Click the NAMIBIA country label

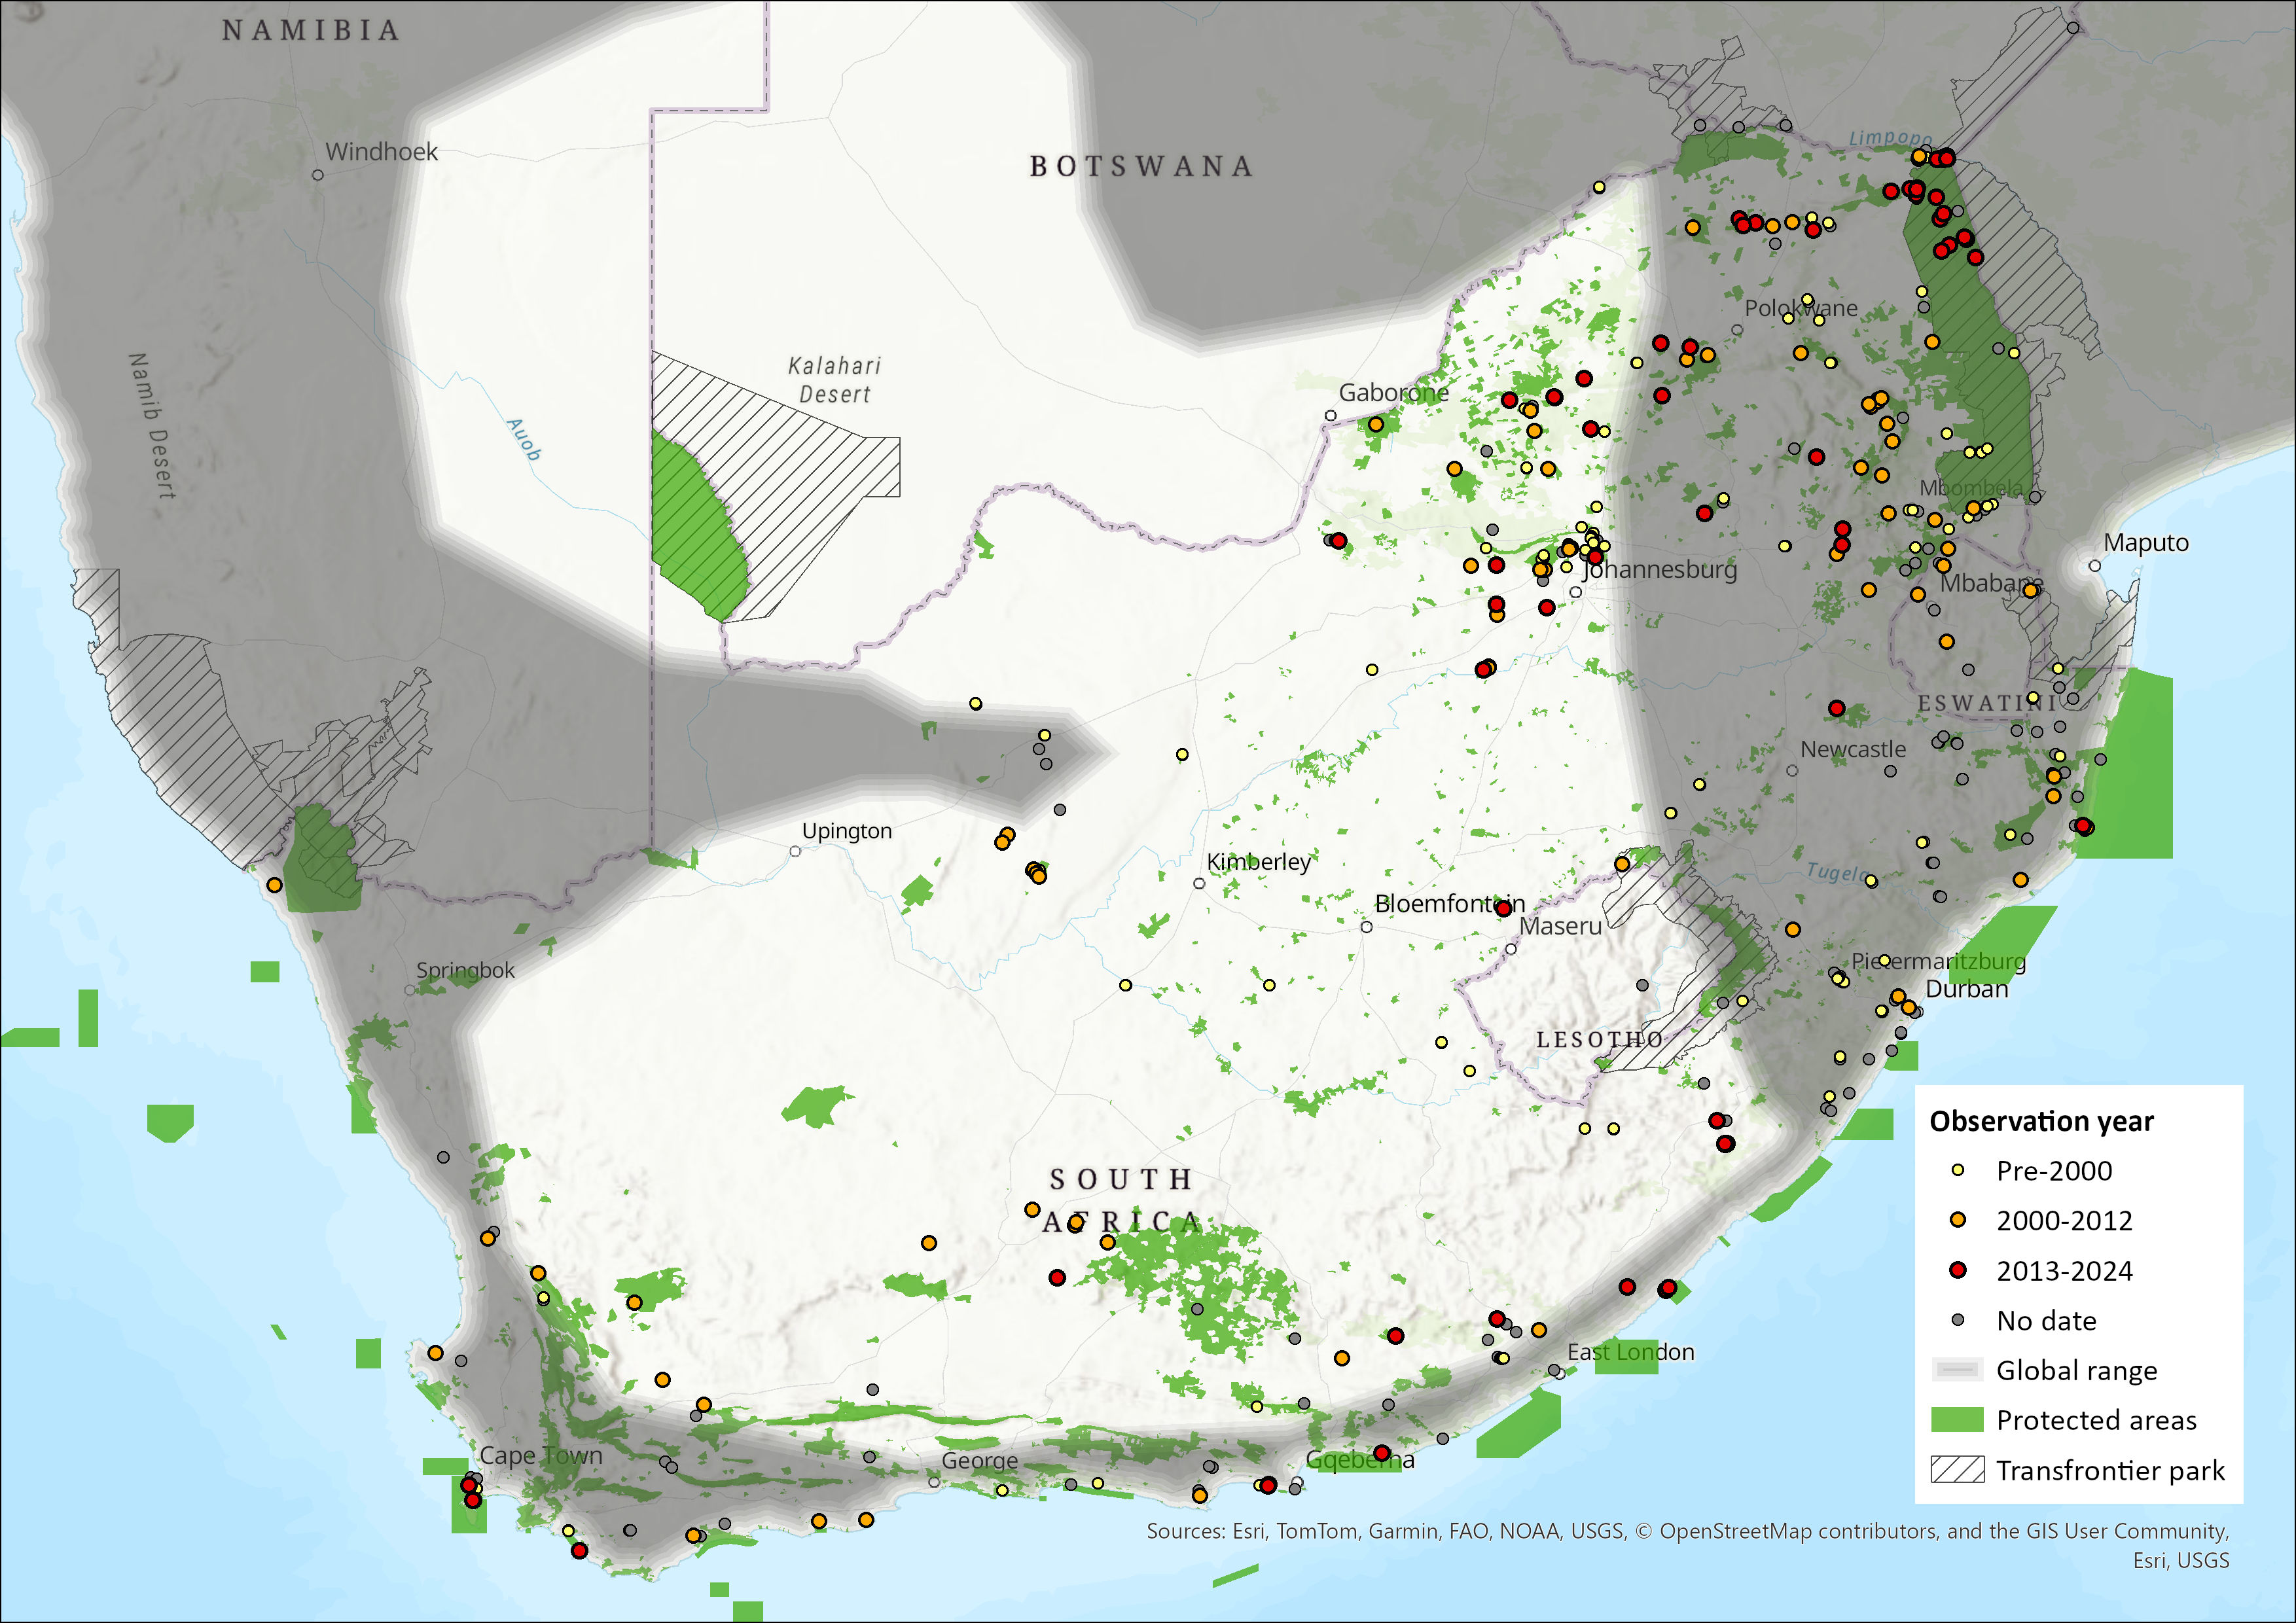[311, 31]
